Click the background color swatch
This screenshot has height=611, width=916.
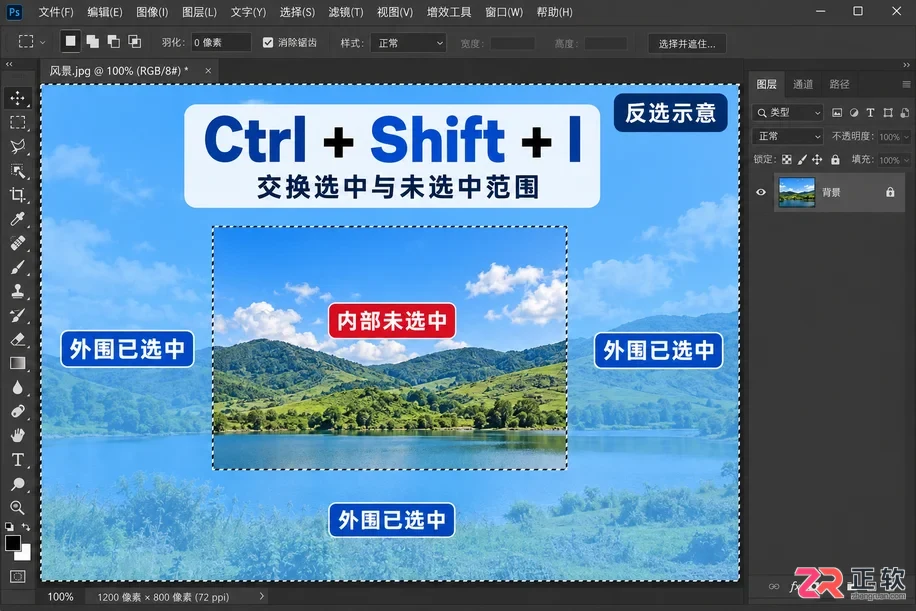coord(25,554)
